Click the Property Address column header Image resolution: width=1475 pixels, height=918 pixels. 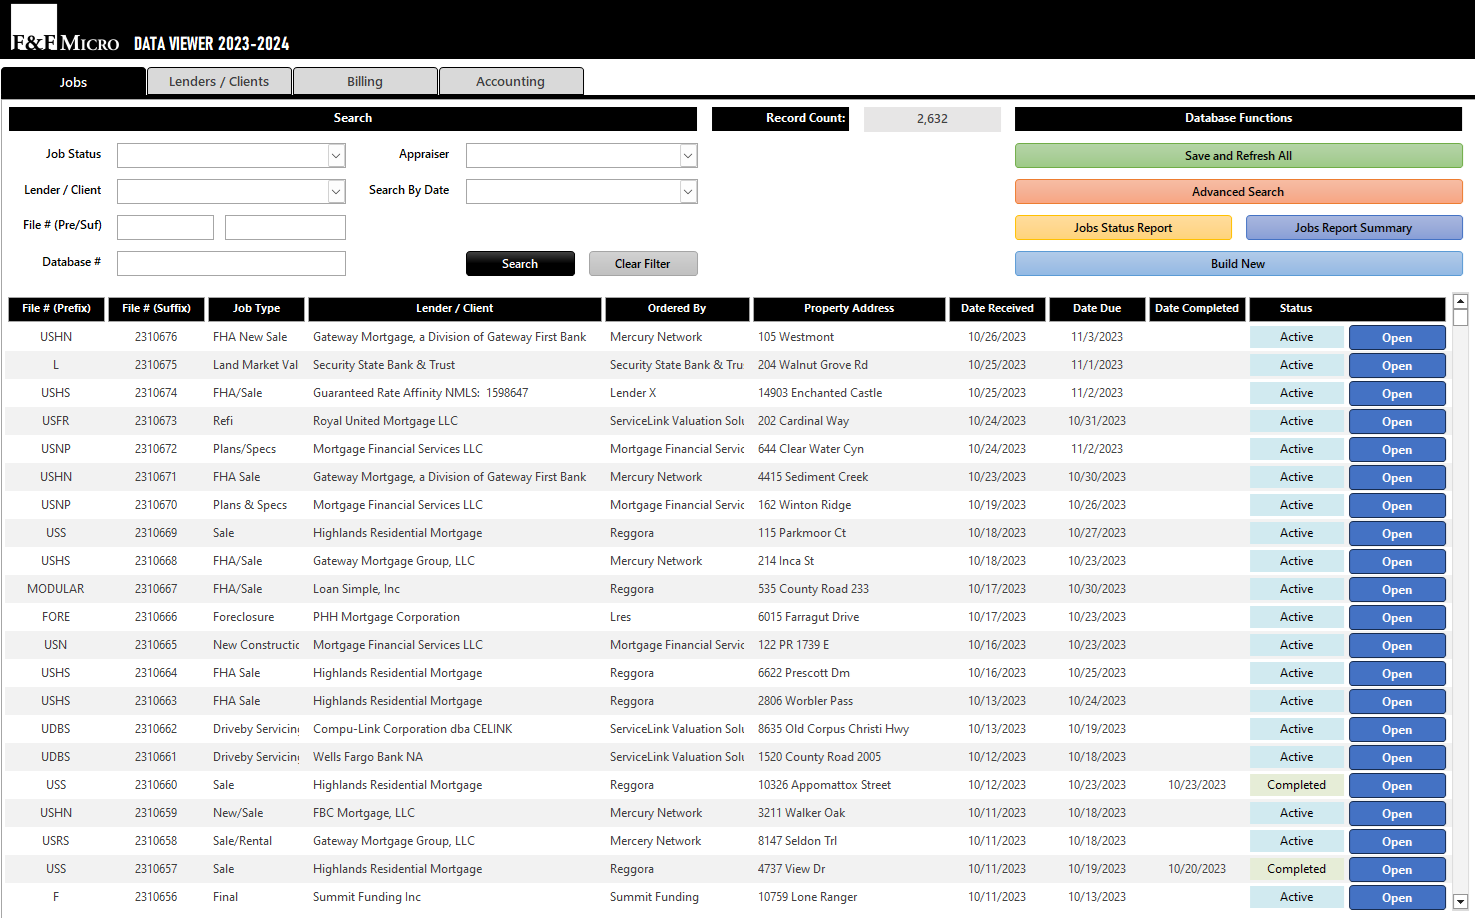coord(849,308)
